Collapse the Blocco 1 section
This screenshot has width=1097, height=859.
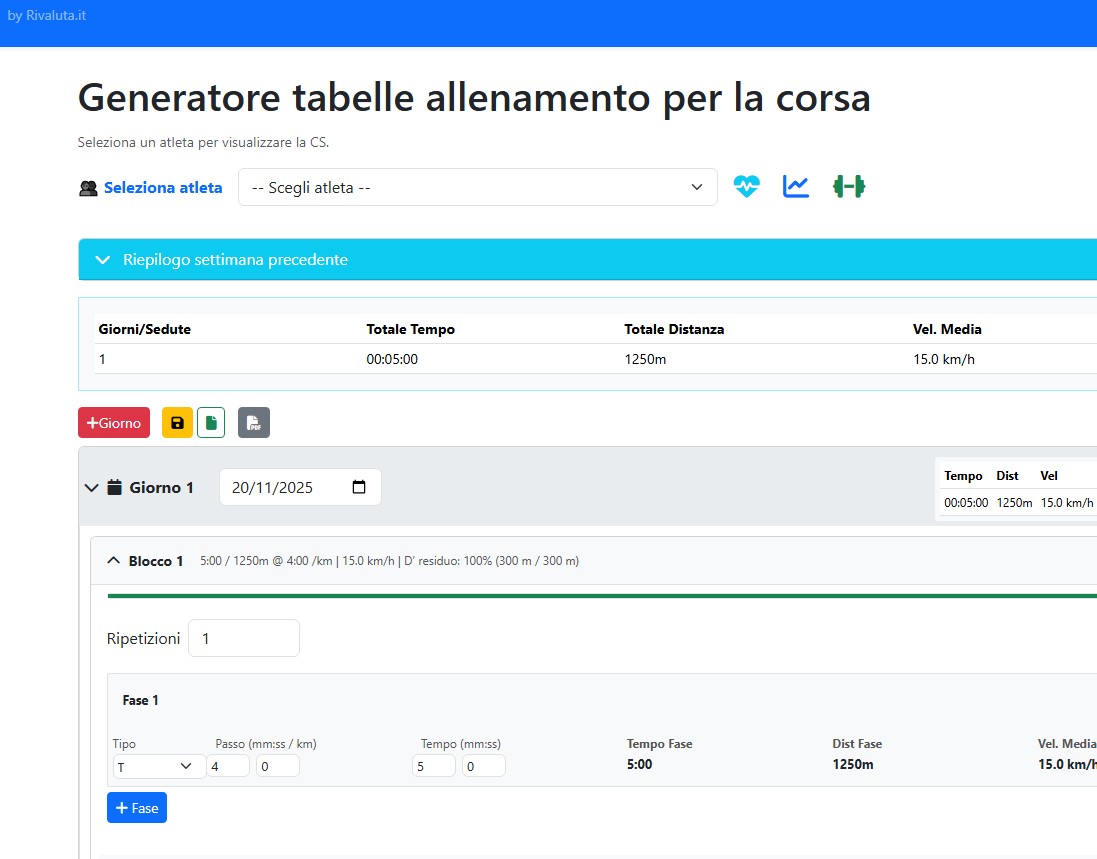click(x=112, y=561)
